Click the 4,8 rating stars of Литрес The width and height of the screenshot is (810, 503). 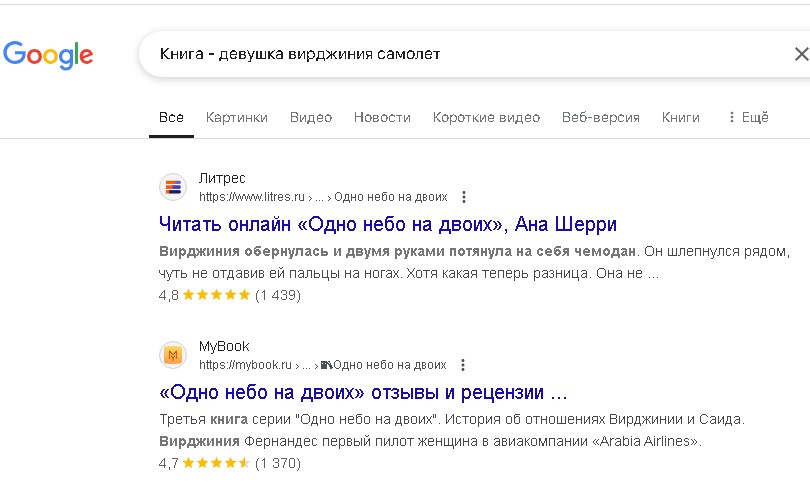216,295
